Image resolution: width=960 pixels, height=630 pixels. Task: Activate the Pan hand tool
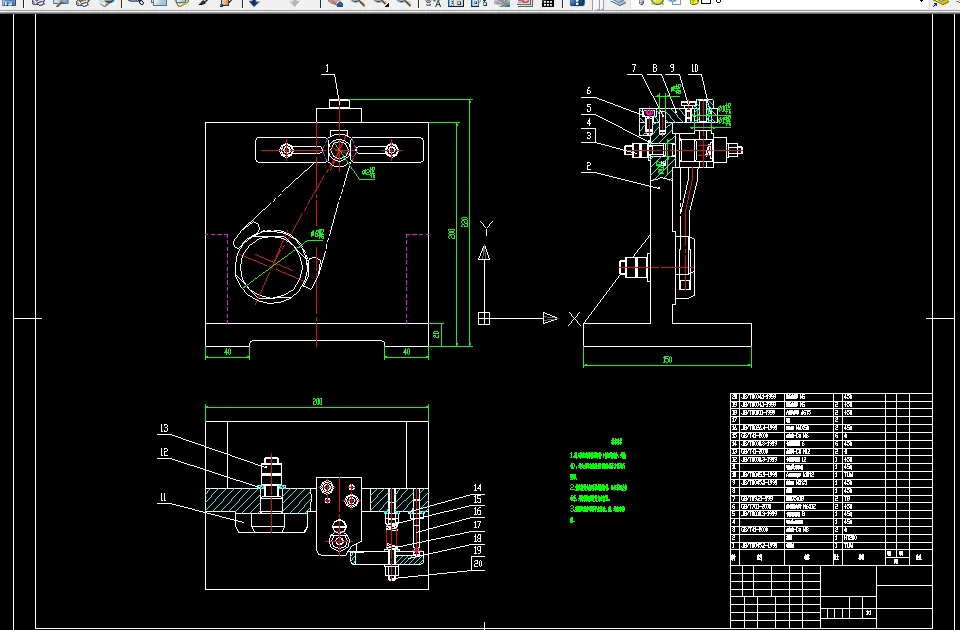pos(335,3)
